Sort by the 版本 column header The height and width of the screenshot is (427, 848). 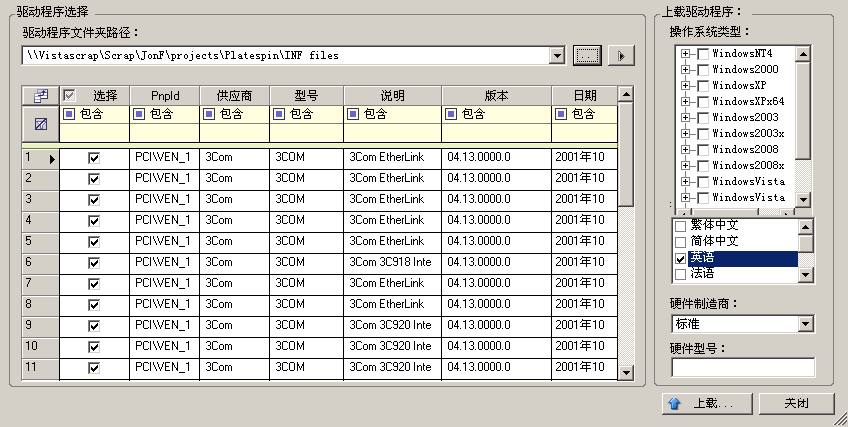click(496, 96)
